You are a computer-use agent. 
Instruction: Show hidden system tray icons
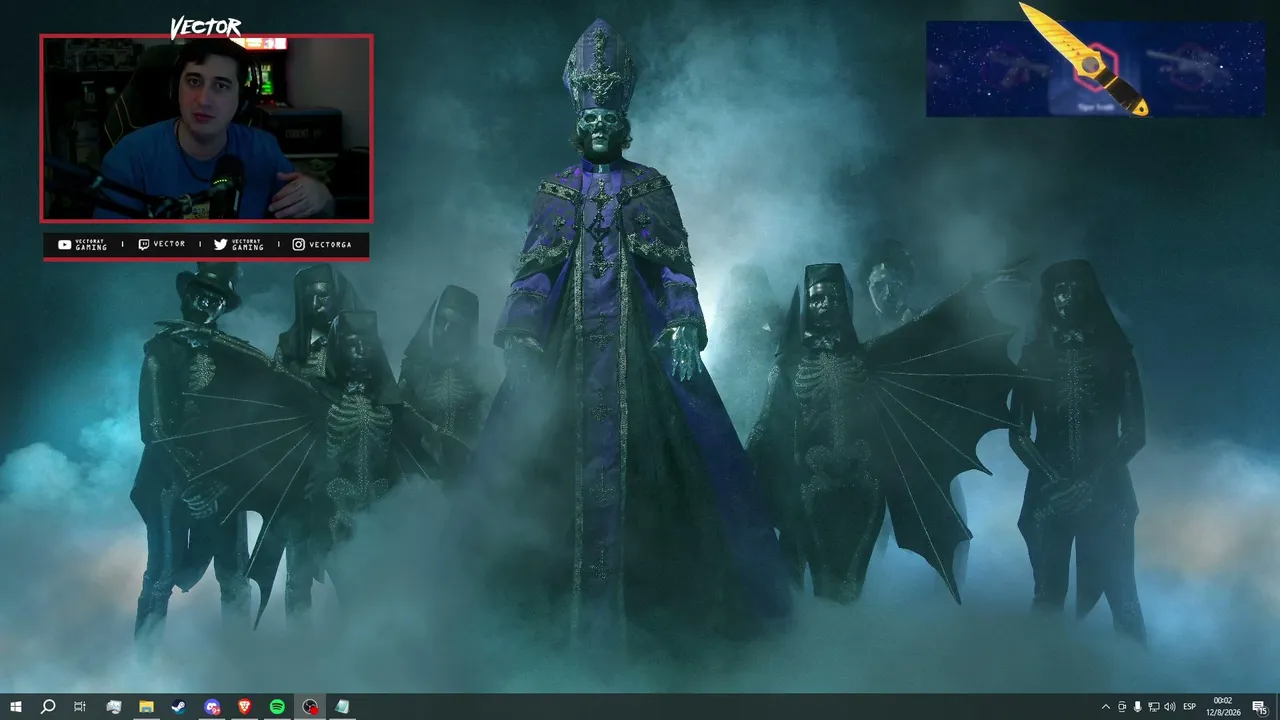click(x=1105, y=707)
